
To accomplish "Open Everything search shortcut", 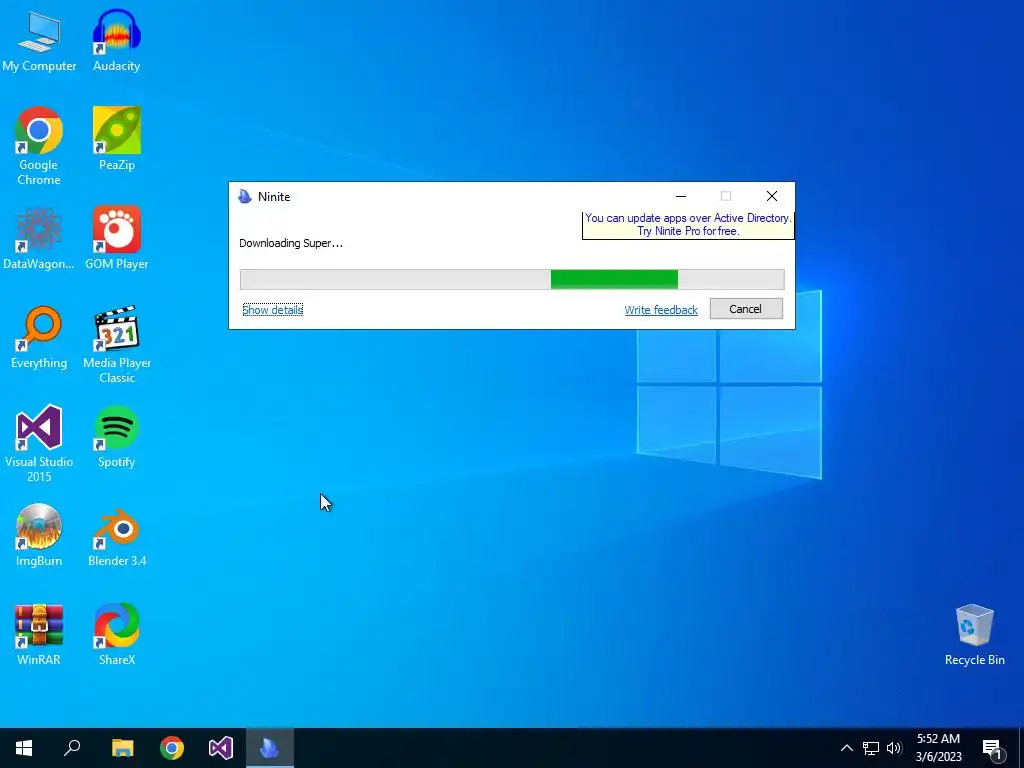I will (x=39, y=338).
